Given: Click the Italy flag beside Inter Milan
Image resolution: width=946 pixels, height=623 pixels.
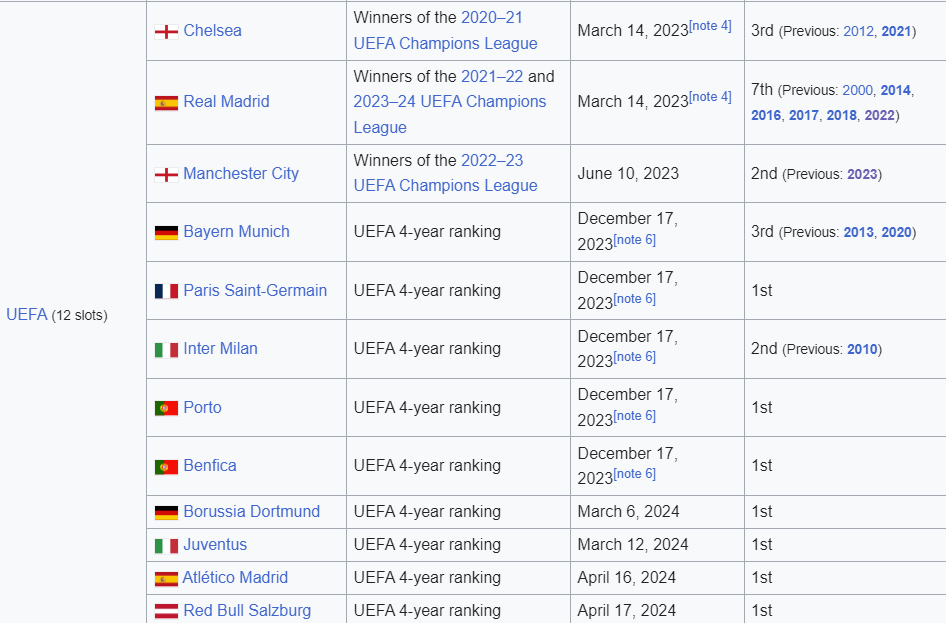Looking at the screenshot, I should point(167,350).
